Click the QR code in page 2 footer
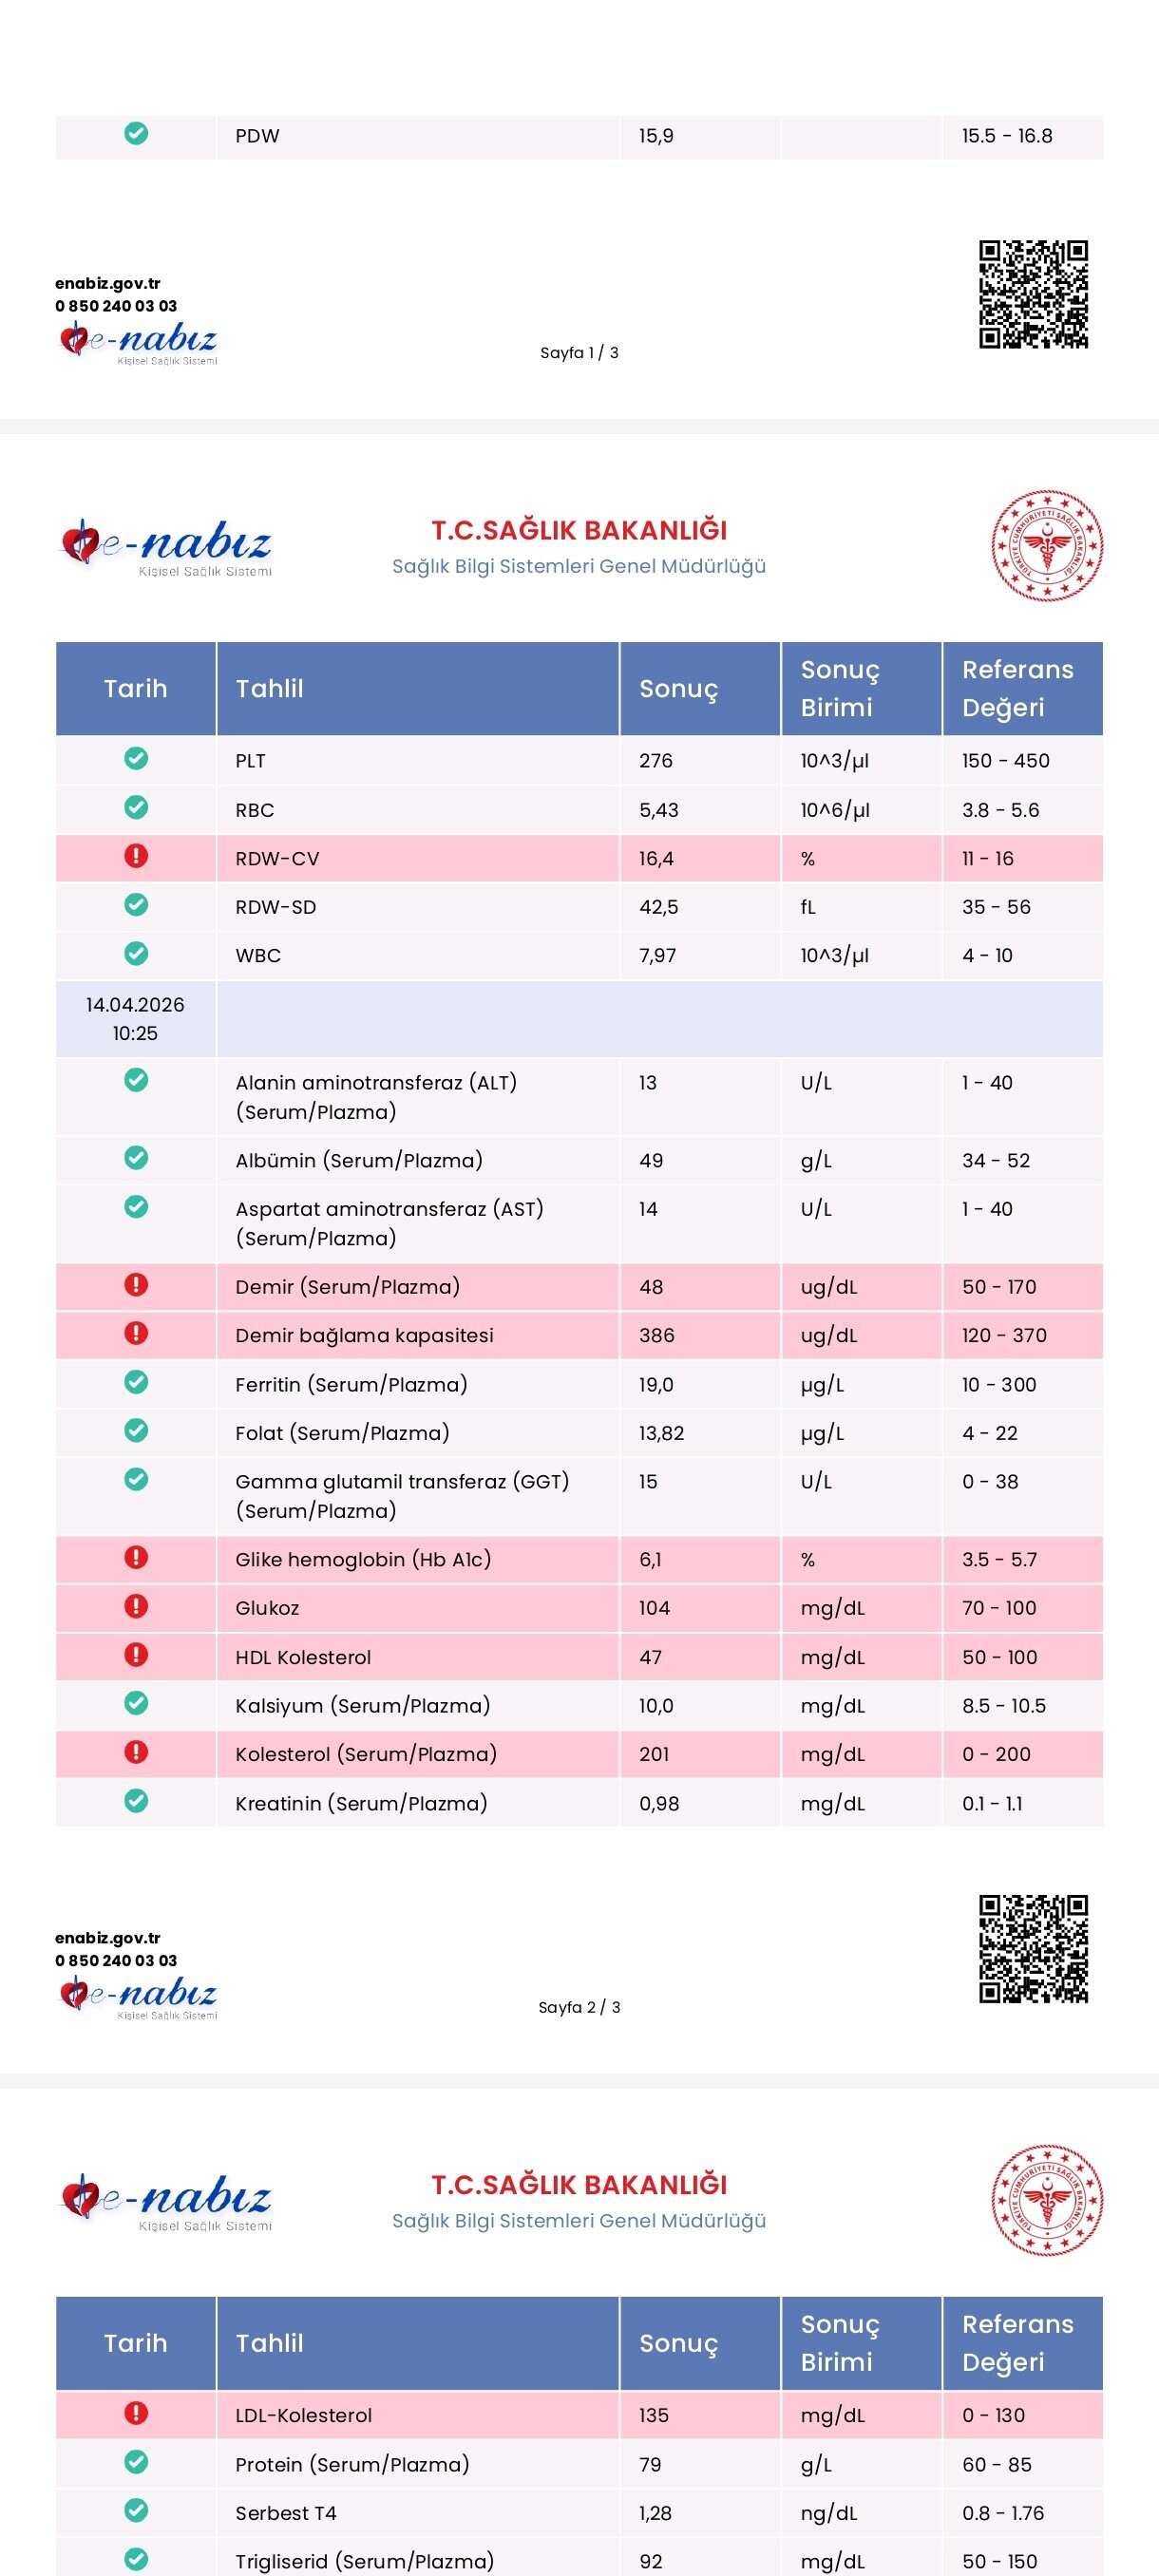The height and width of the screenshot is (2576, 1159). point(1033,1949)
